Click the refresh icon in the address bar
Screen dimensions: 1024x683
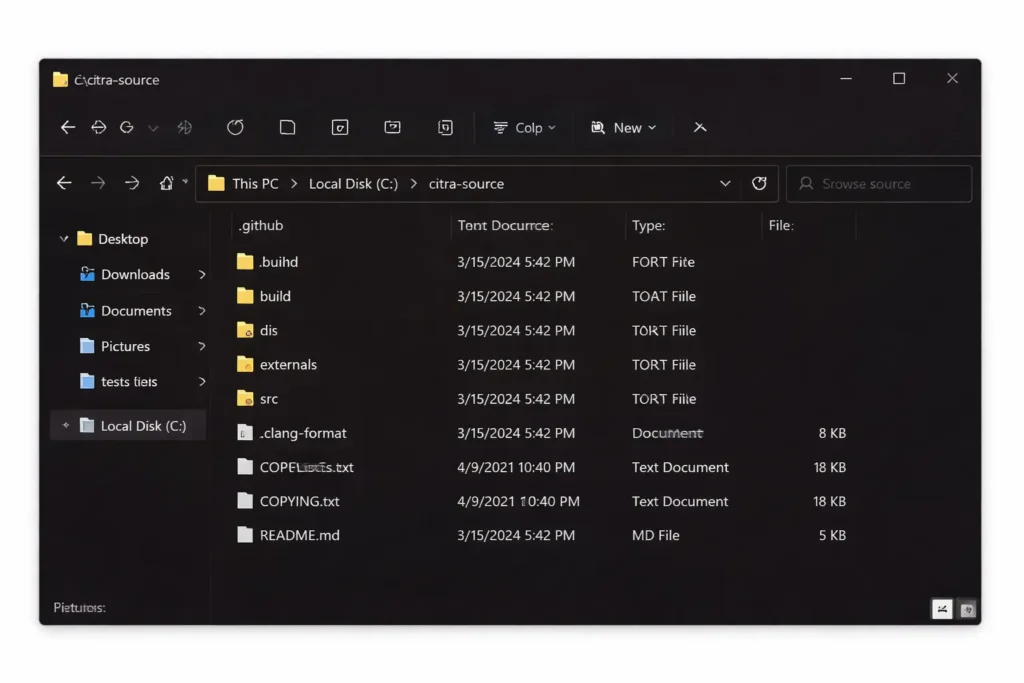[759, 183]
